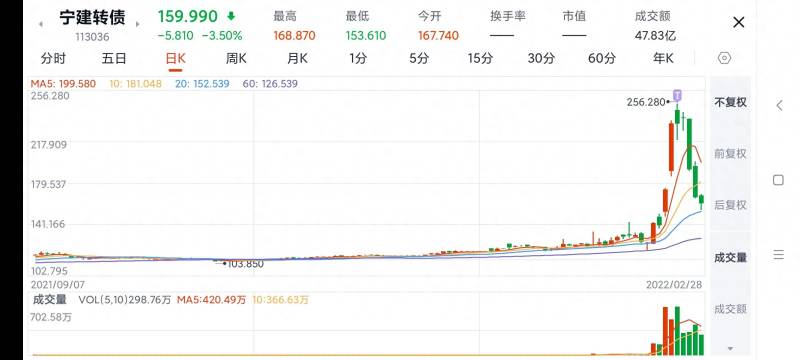Tap the volume MA5:420.49万 label
The image size is (800, 360).
point(211,300)
